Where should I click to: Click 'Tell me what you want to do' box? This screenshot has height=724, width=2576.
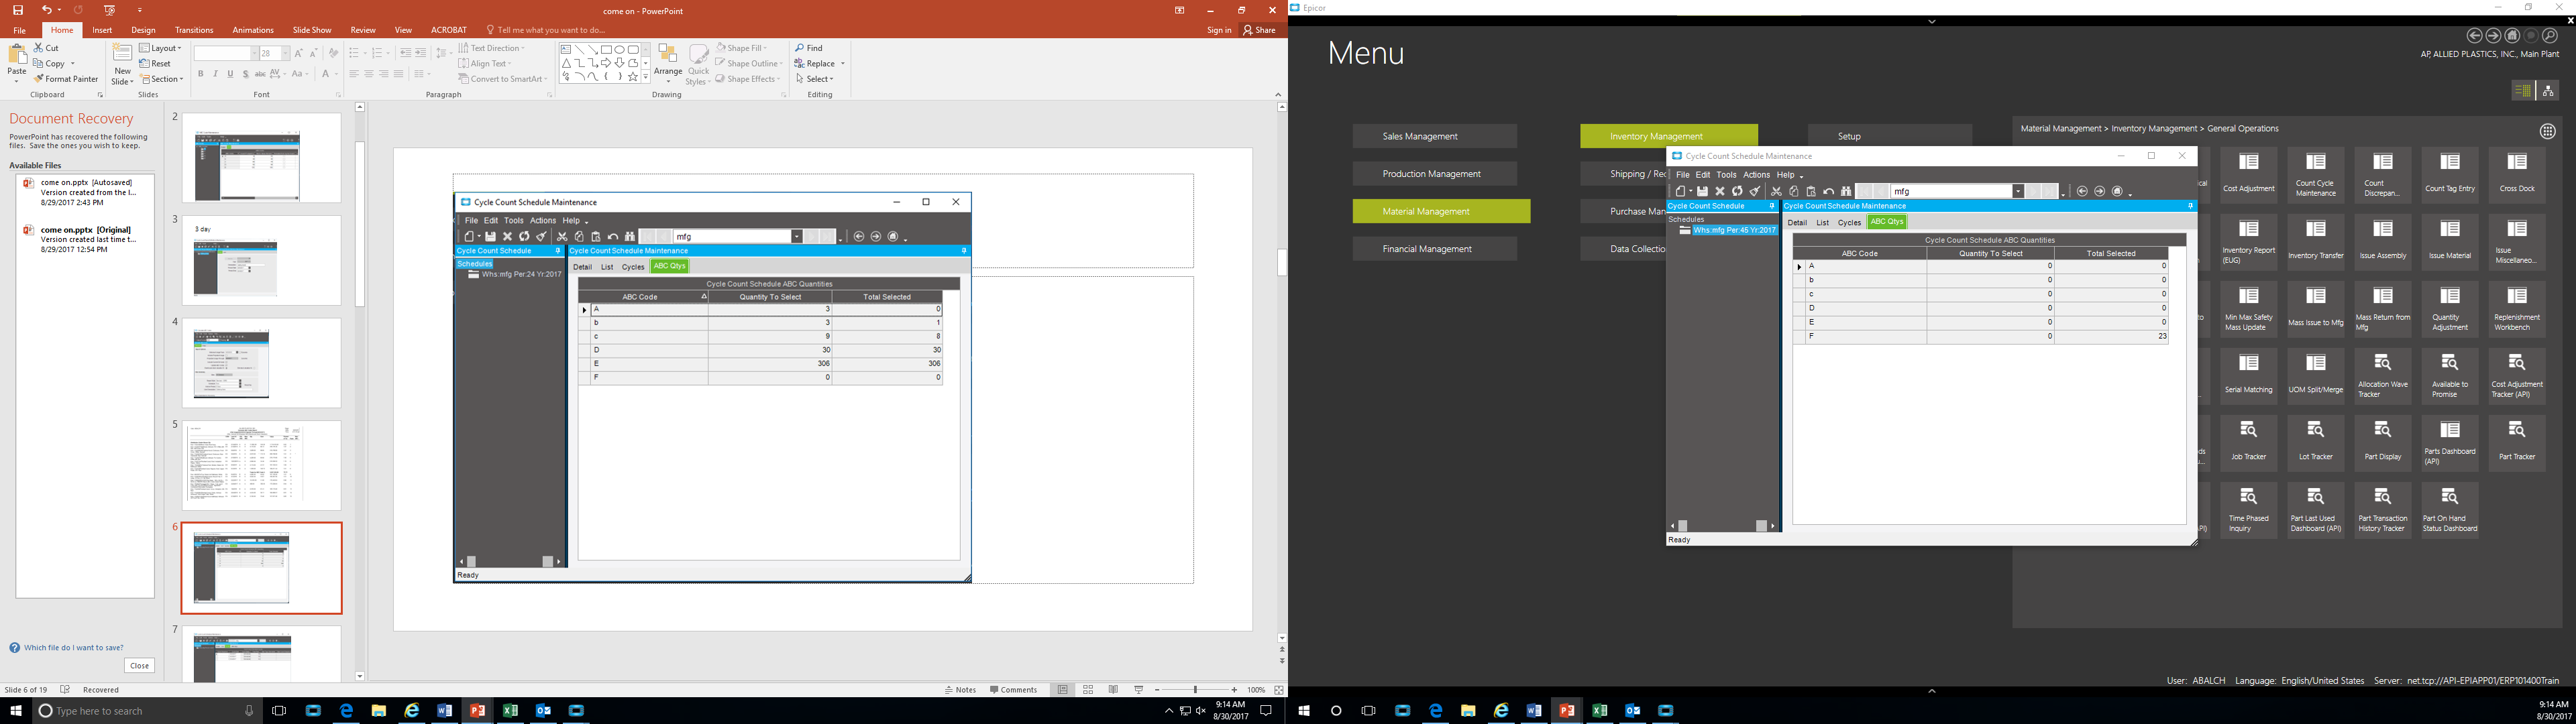tap(545, 30)
